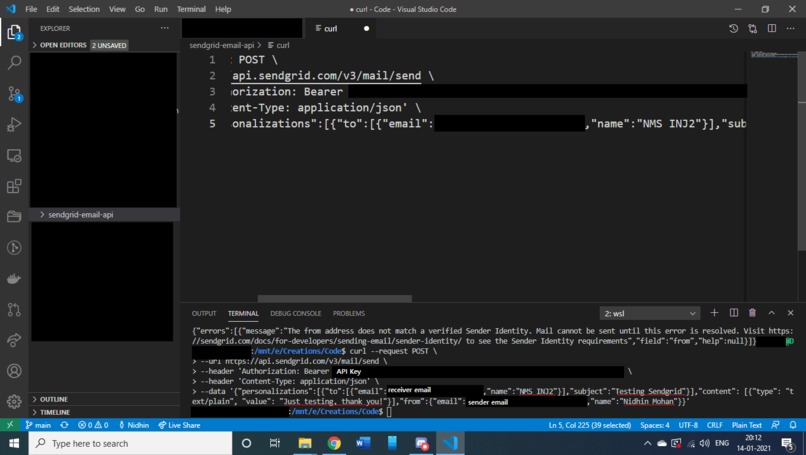
Task: Open the Extensions view
Action: [x=14, y=186]
